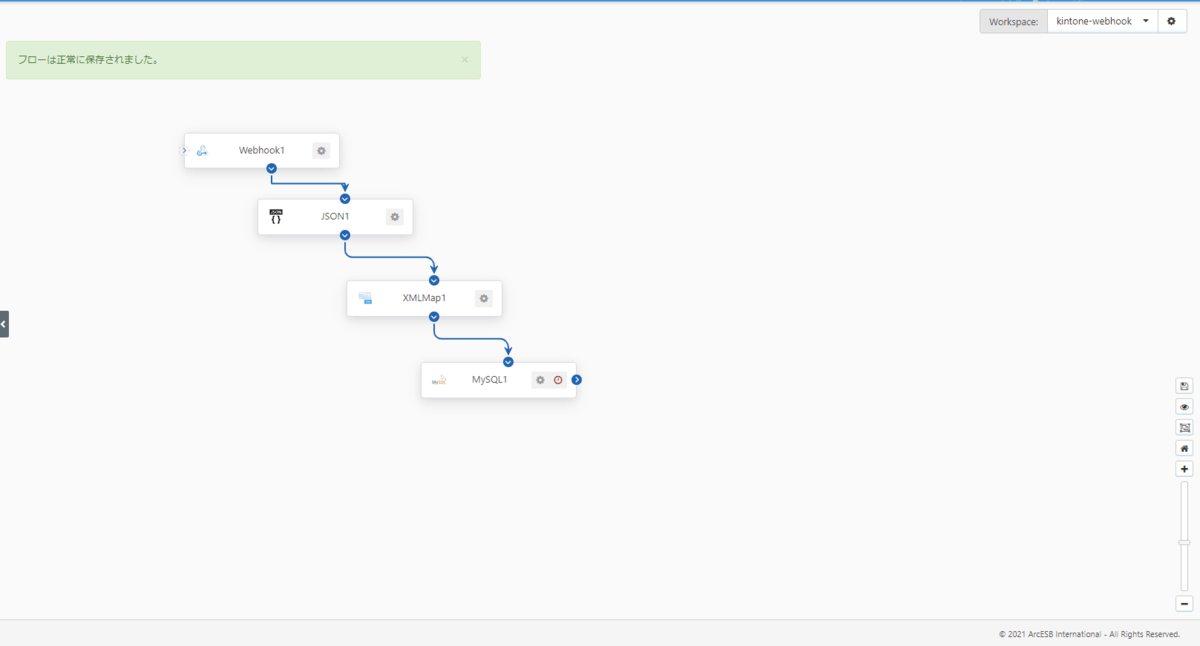
Task: Open the kintone-webhook workspace dropdown
Action: [x=1102, y=21]
